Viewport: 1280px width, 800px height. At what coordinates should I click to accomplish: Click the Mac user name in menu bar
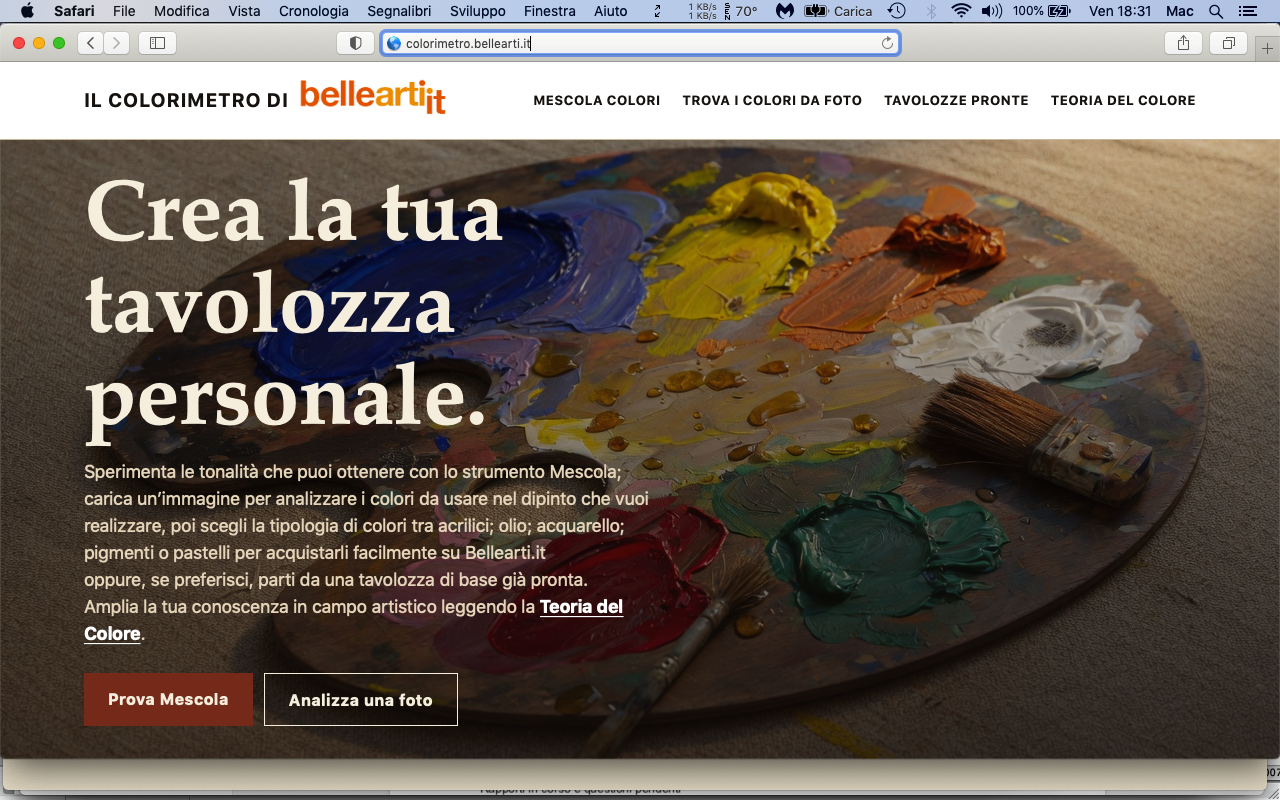tap(1180, 11)
